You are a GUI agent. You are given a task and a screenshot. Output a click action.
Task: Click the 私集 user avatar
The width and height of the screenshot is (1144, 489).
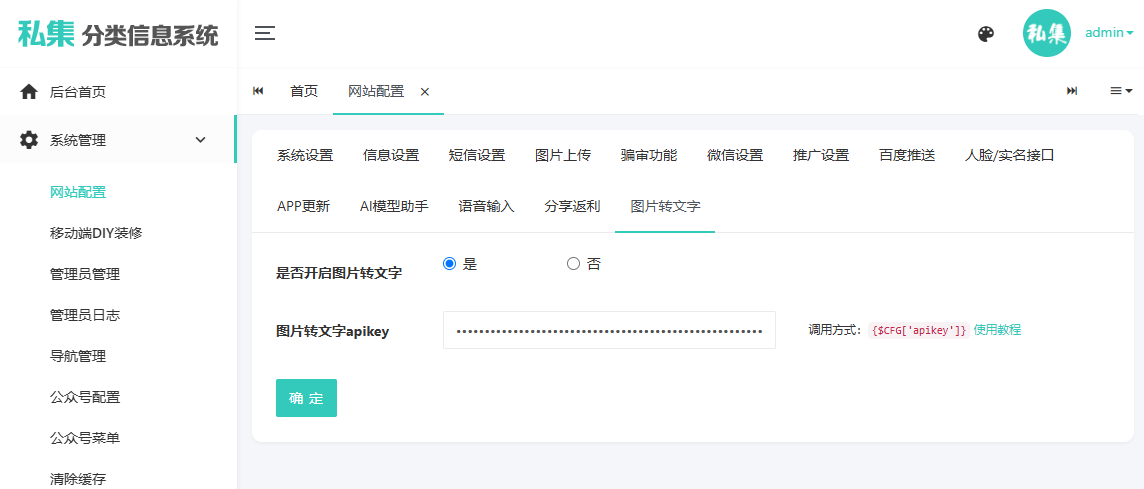coord(1046,33)
